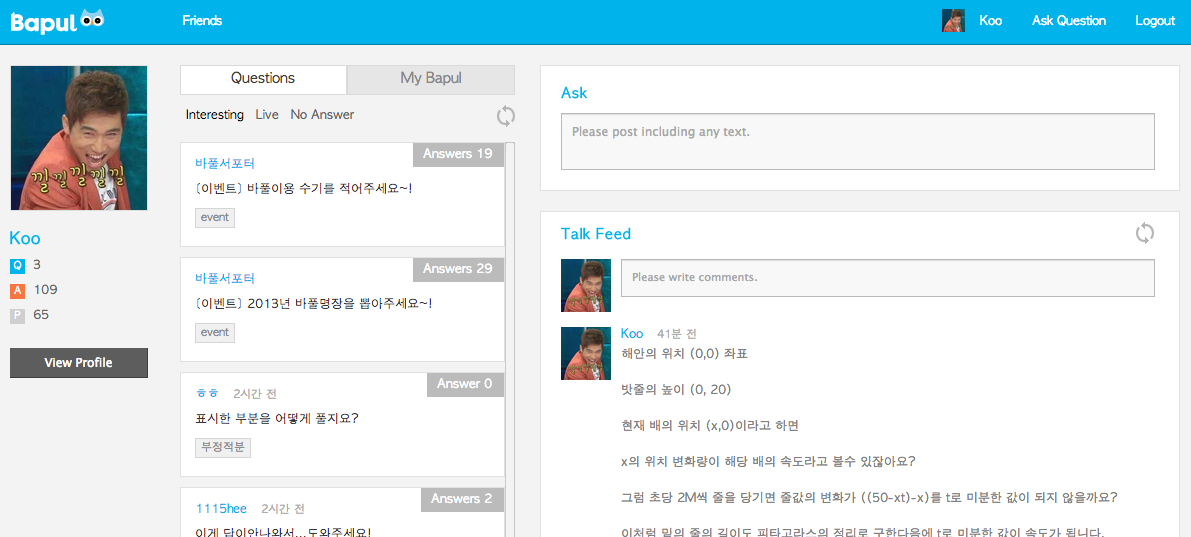The width and height of the screenshot is (1191, 537).
Task: Refresh the Talk Feed with reload icon
Action: [1145, 233]
